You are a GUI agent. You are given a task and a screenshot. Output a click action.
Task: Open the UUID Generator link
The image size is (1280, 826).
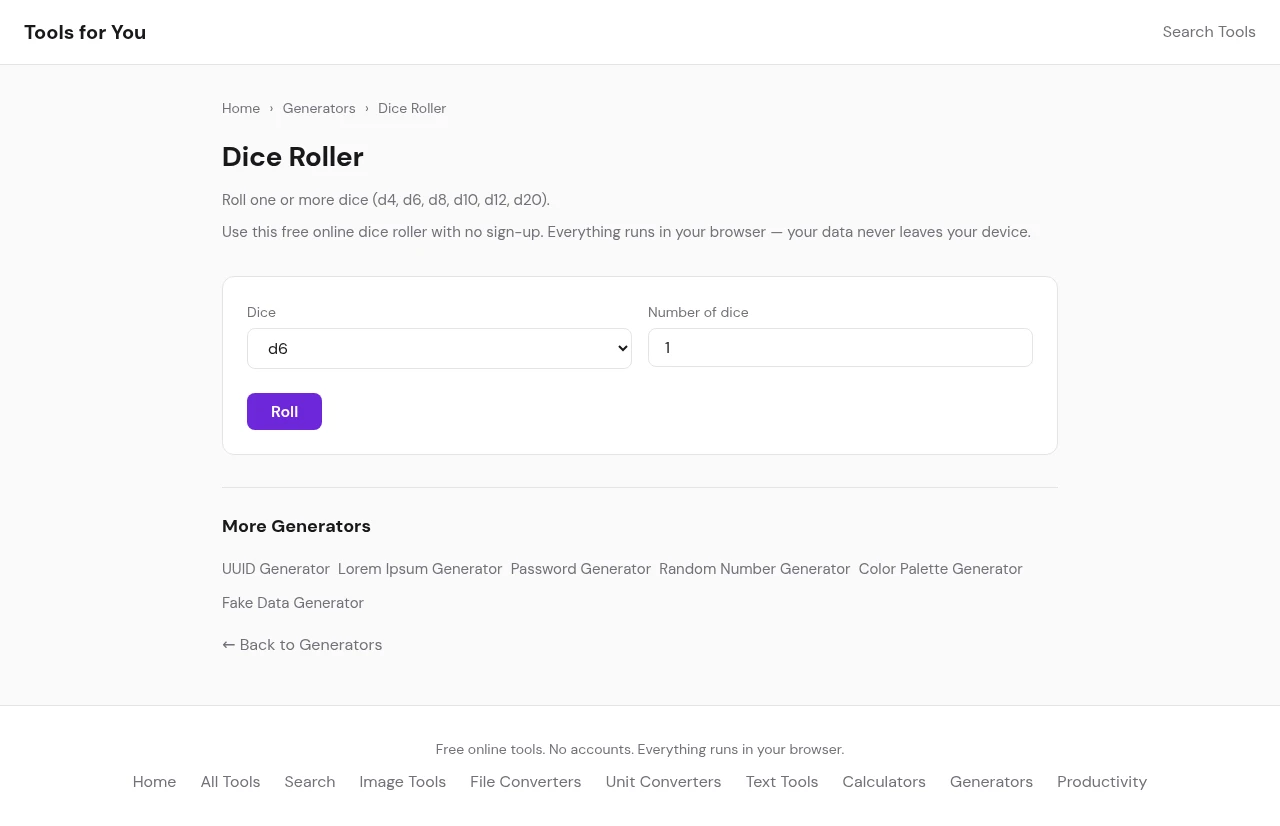pyautogui.click(x=276, y=569)
